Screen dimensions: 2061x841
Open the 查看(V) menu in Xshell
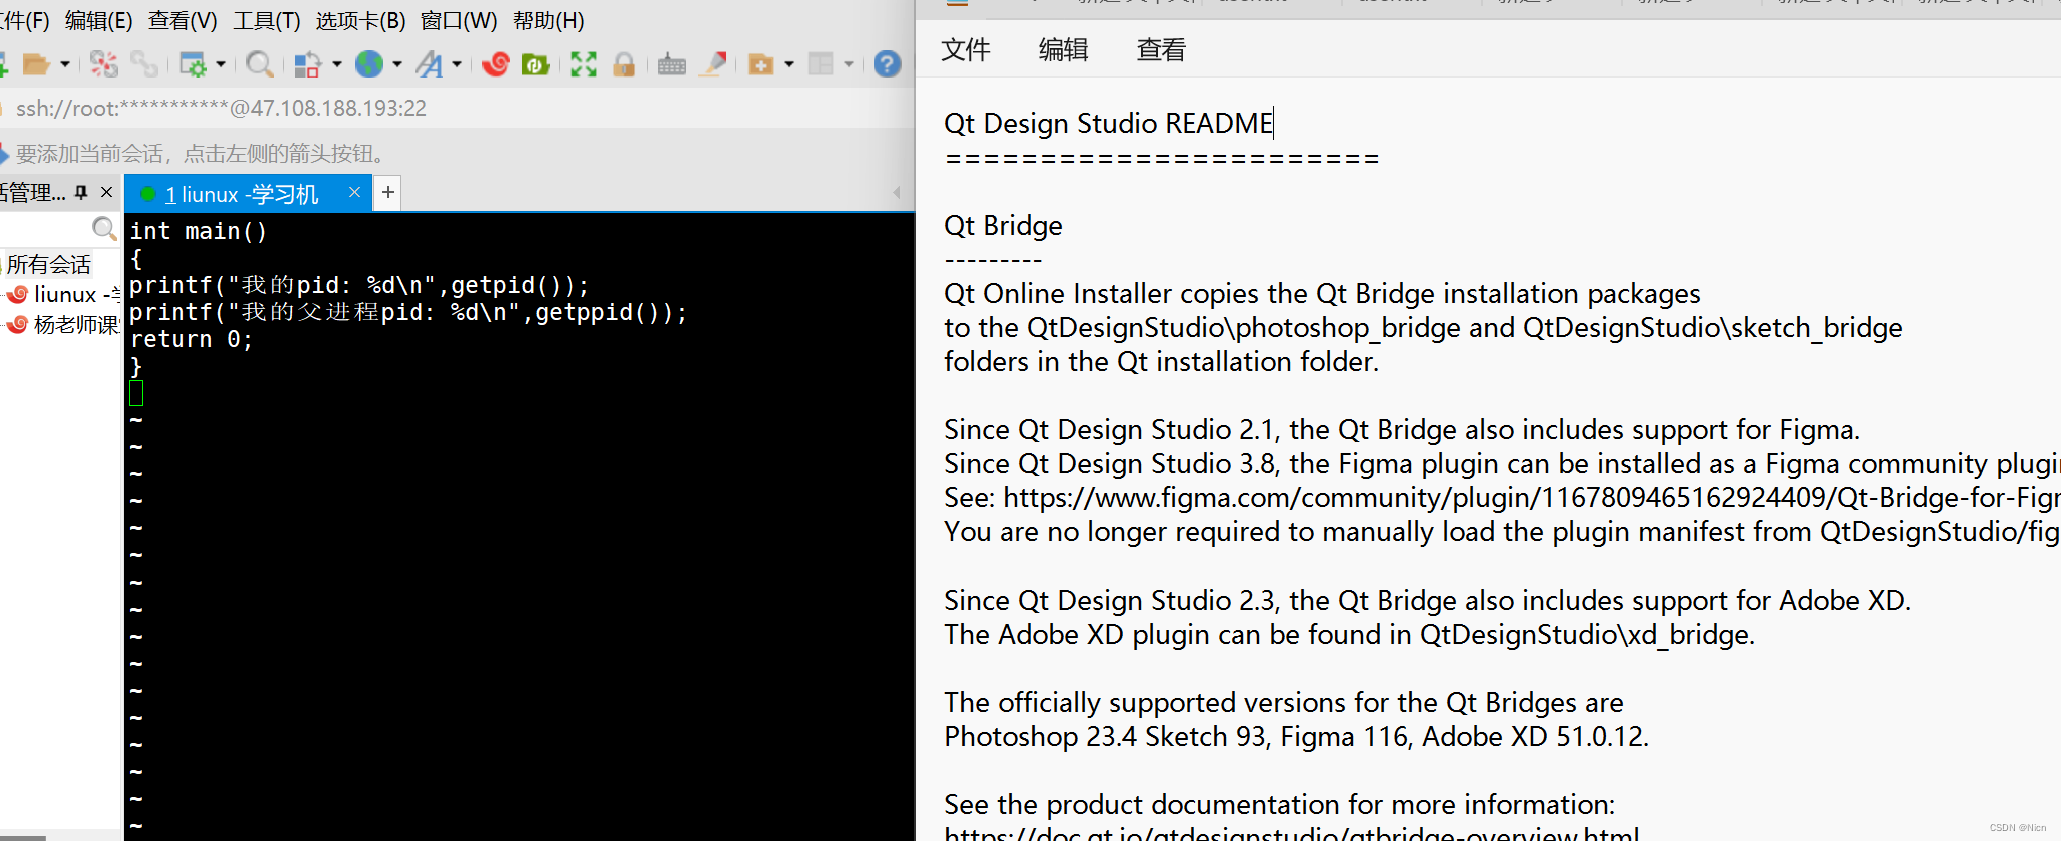(182, 20)
